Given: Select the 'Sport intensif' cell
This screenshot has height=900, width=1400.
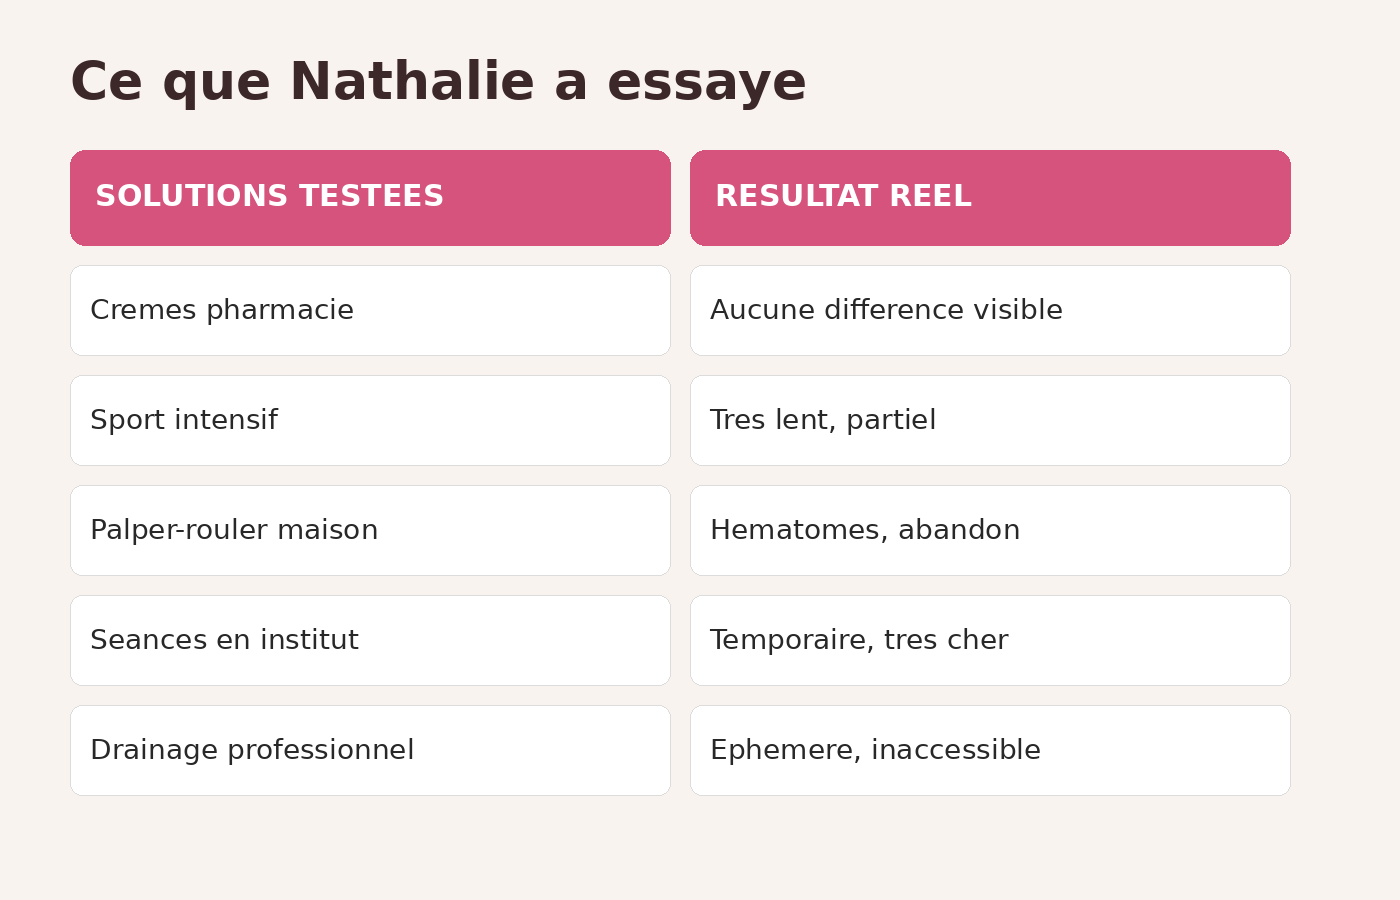Looking at the screenshot, I should tap(370, 420).
